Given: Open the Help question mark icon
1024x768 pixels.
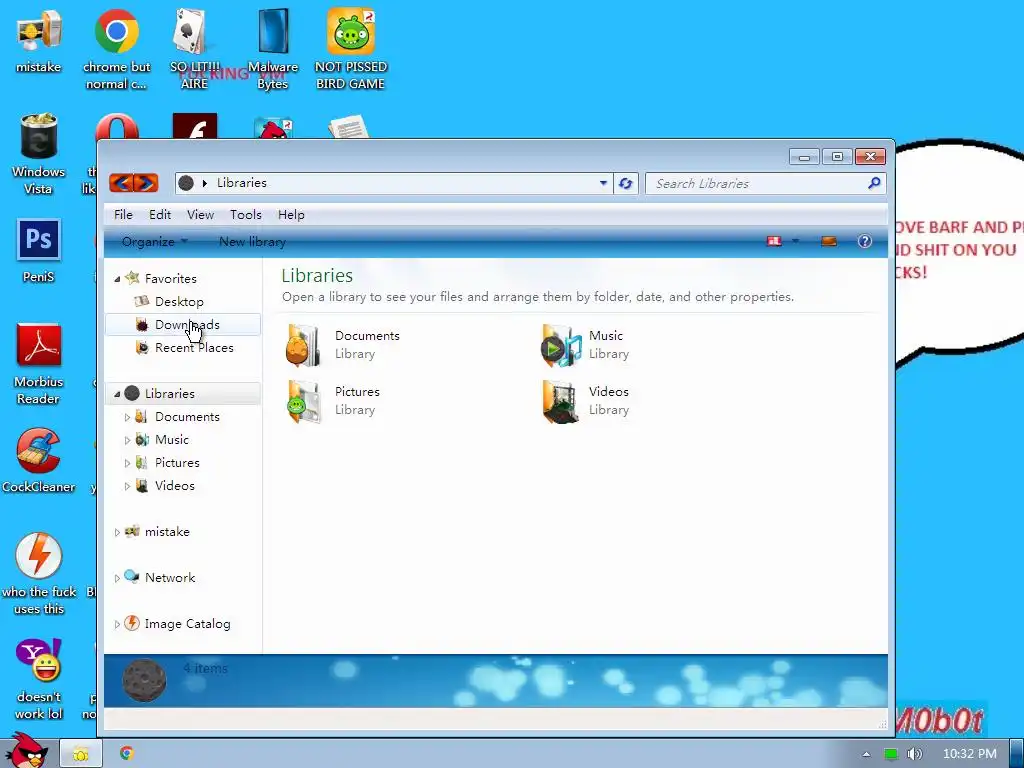Looking at the screenshot, I should [865, 242].
